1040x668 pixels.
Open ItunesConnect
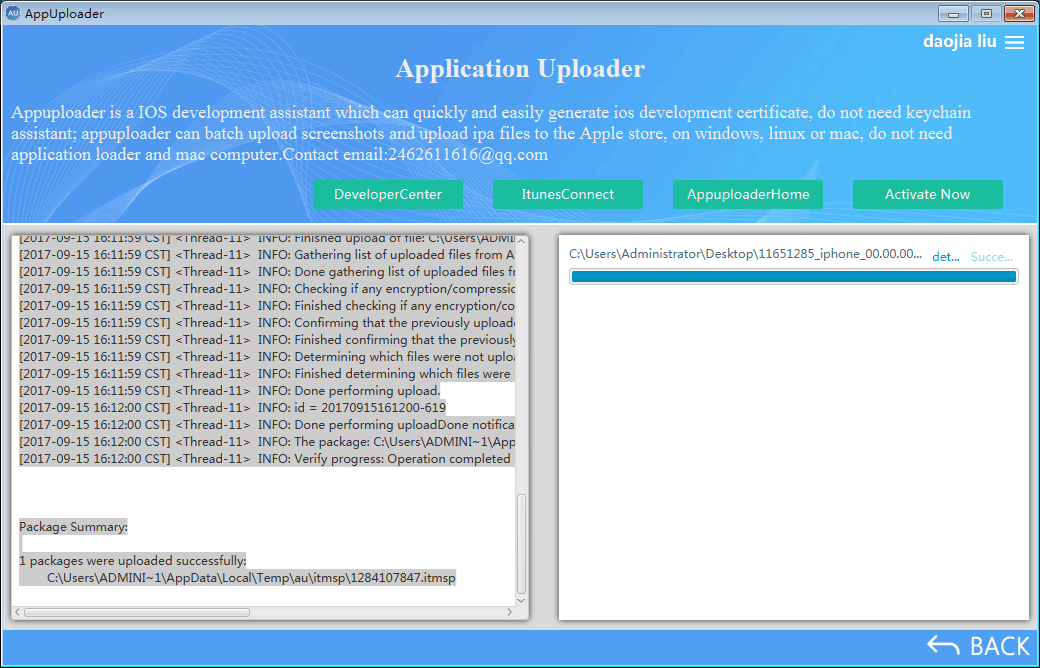[568, 194]
